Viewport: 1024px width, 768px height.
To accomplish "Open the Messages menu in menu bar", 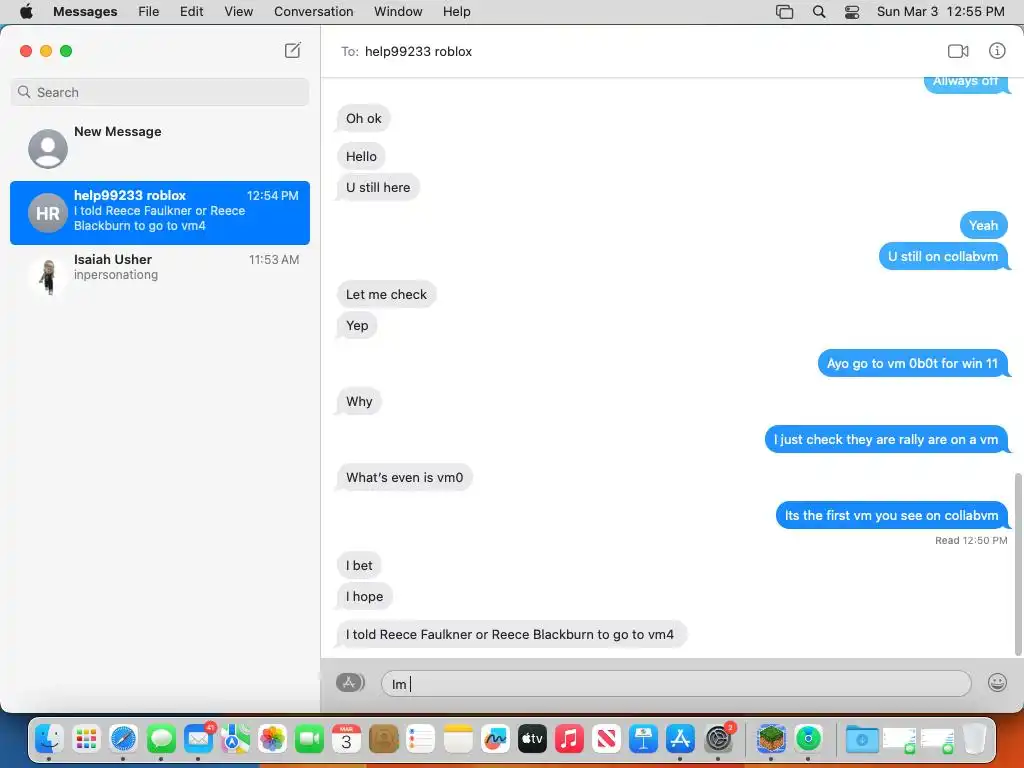I will pos(85,11).
